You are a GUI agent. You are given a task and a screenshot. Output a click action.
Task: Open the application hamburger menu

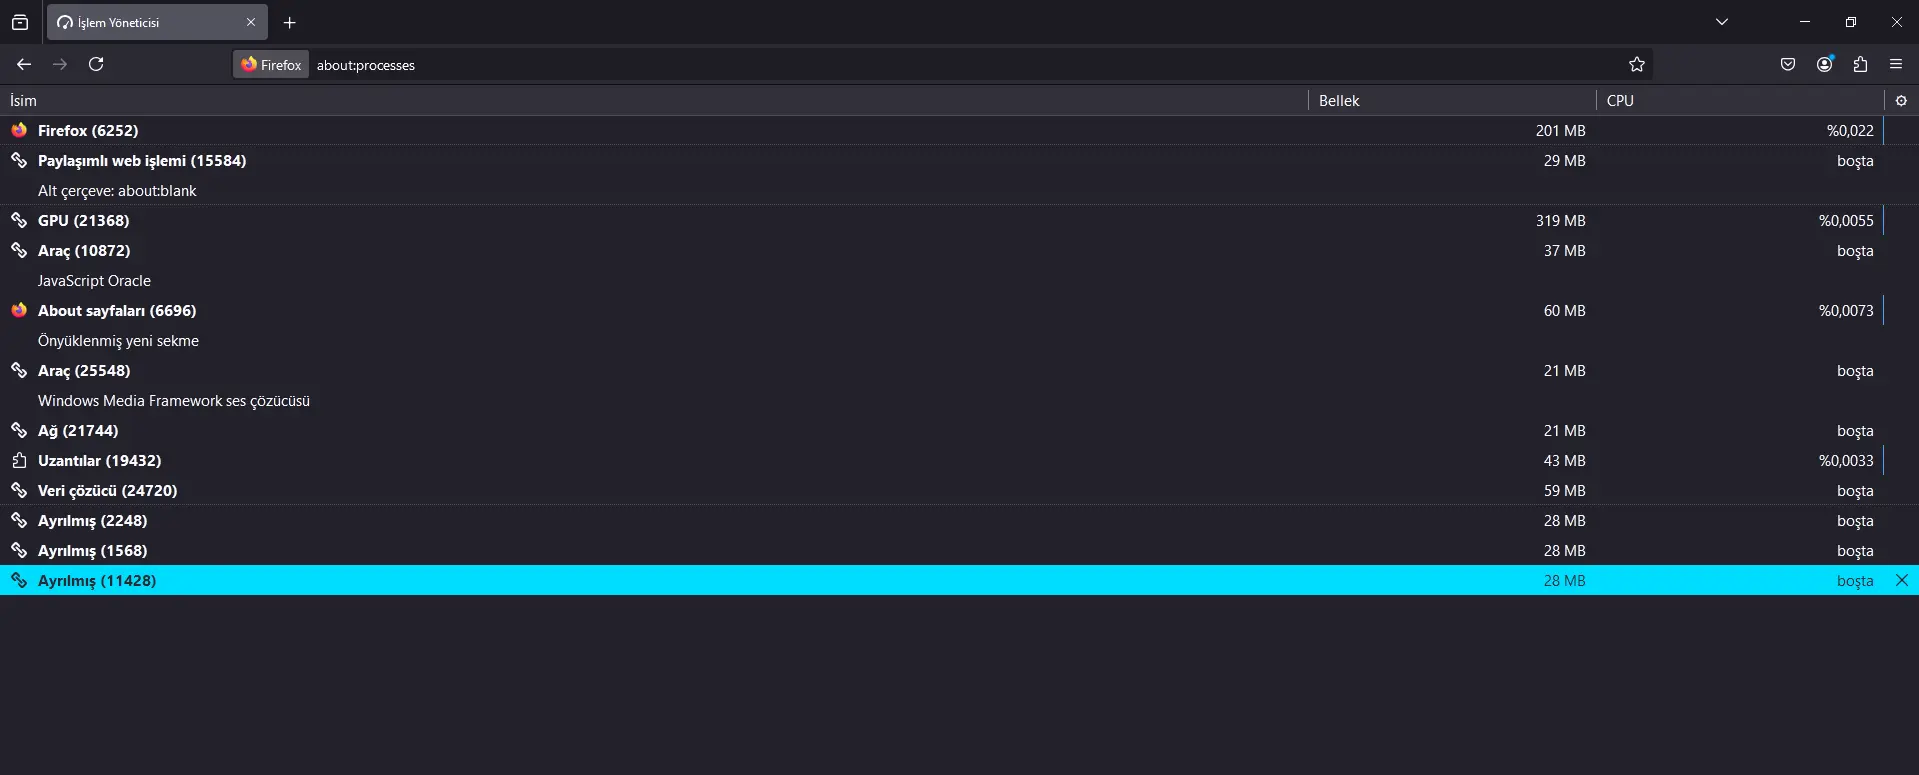coord(1896,64)
